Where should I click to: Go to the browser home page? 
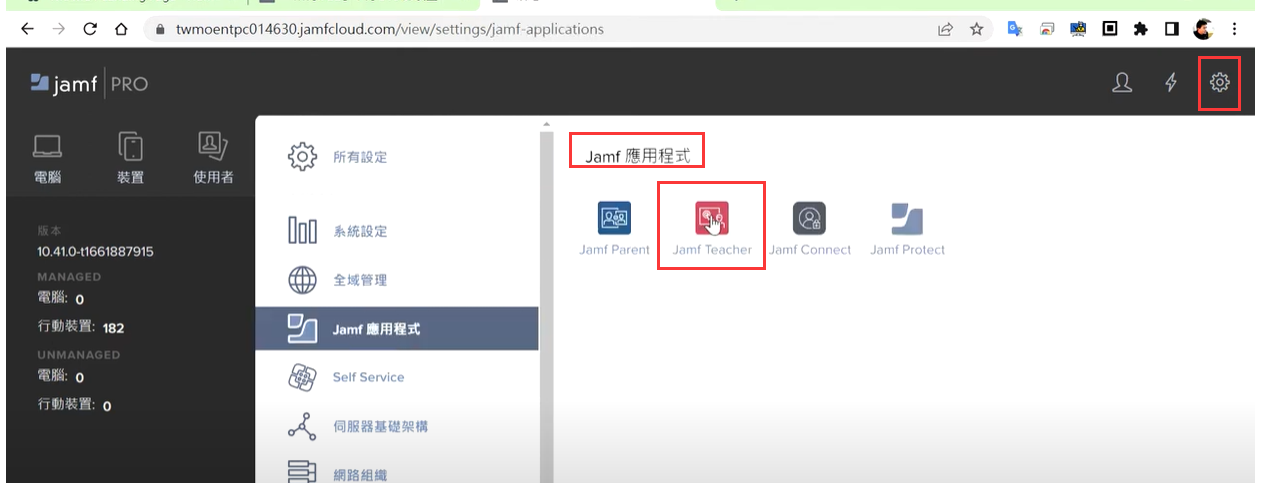click(x=121, y=29)
